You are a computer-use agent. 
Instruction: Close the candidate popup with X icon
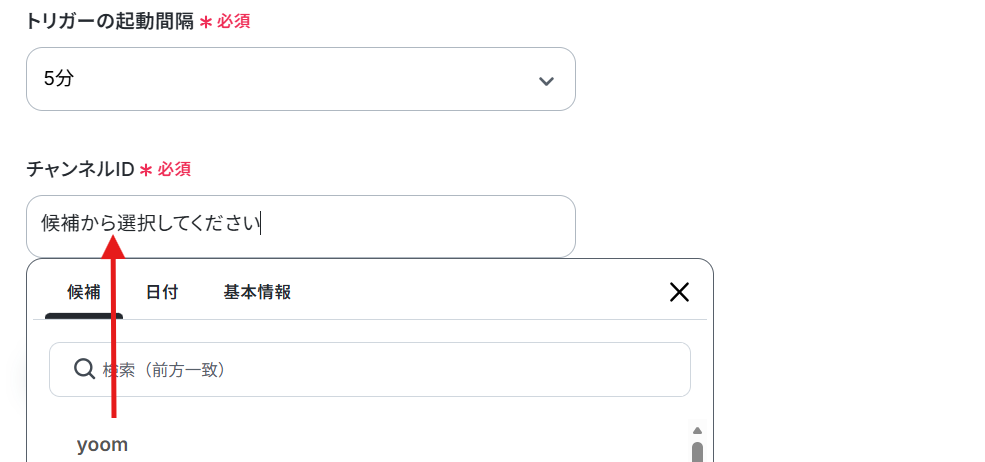pos(679,292)
